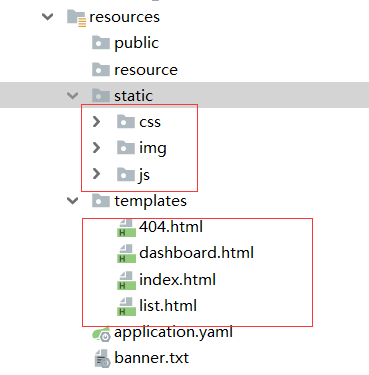The height and width of the screenshot is (375, 369).
Task: Expand the css folder arrow
Action: [96, 122]
